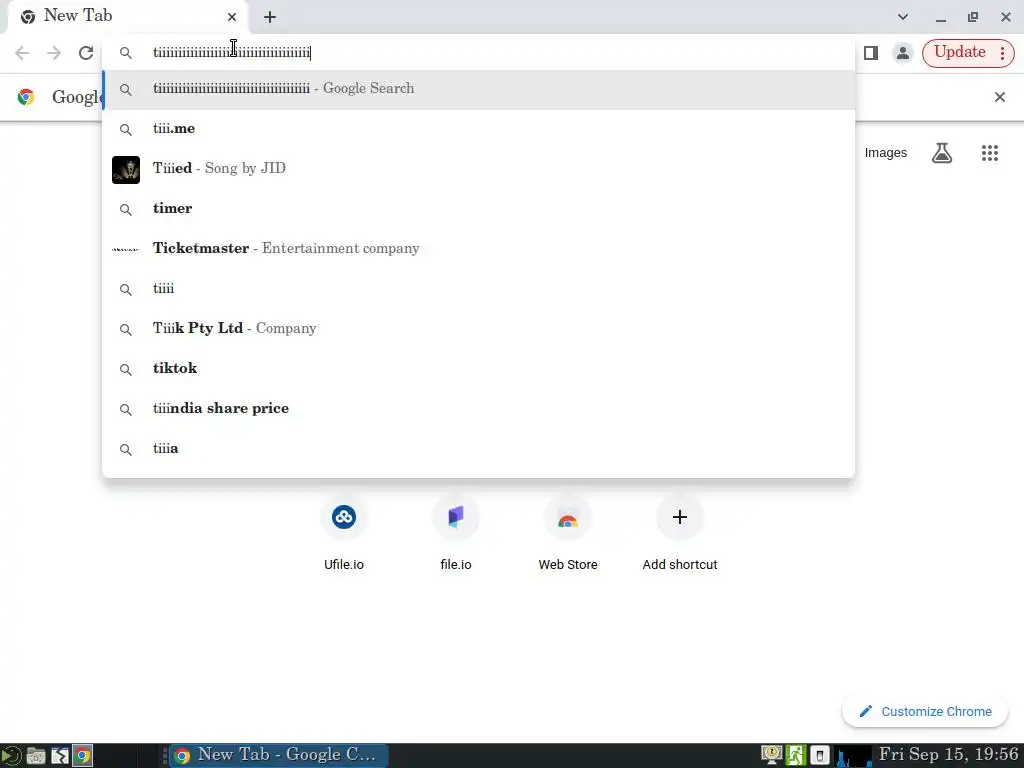Choose the tiktok suggestion
Screen dimensions: 1024x768
pyautogui.click(x=479, y=369)
